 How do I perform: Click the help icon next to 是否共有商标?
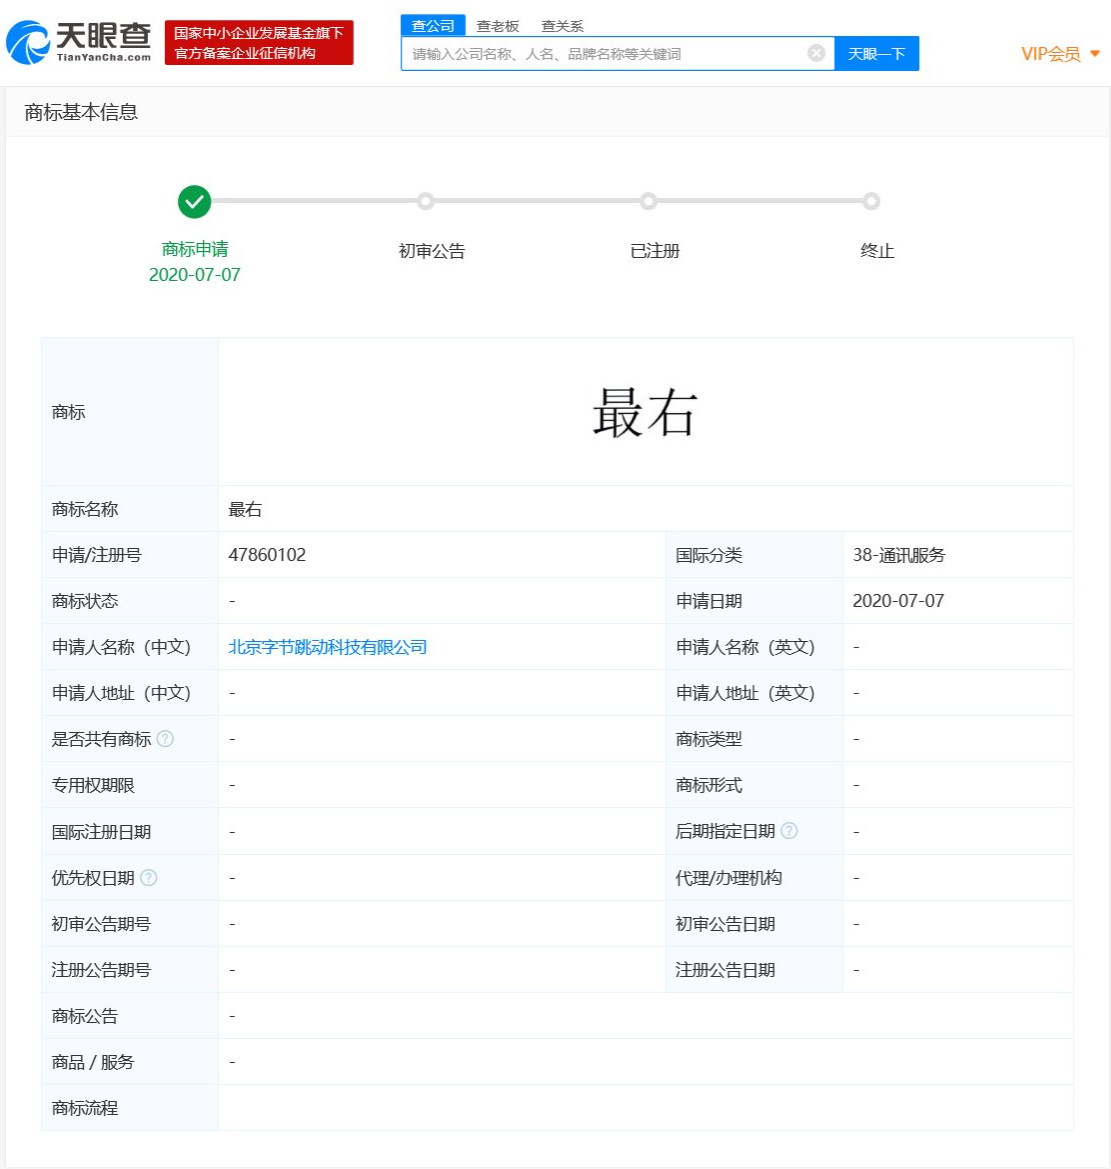point(166,738)
